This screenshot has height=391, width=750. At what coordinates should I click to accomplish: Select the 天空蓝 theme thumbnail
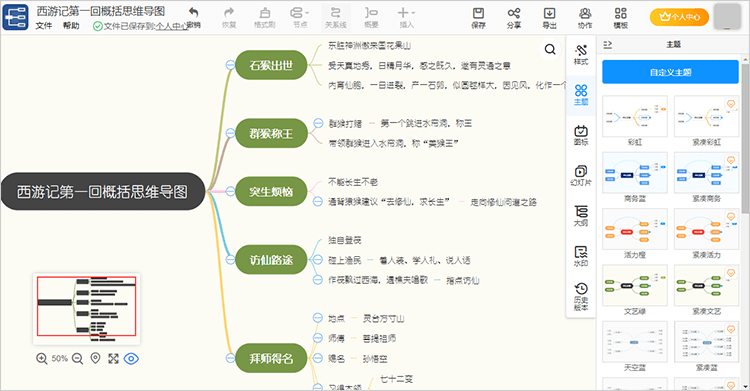635,342
